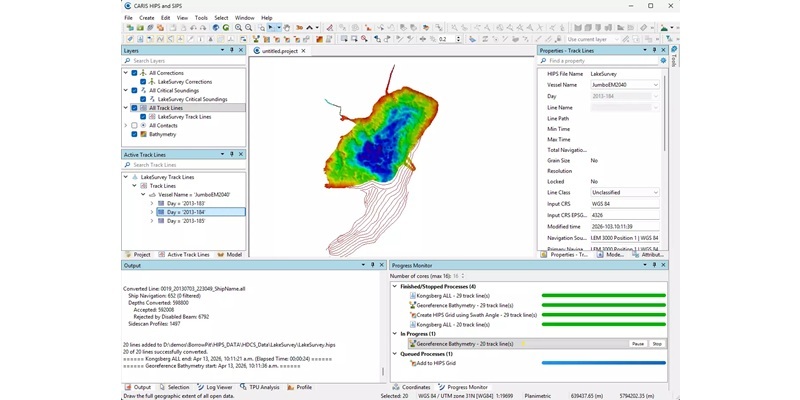
Task: Activate the Pan hand tool
Action: click(287, 28)
